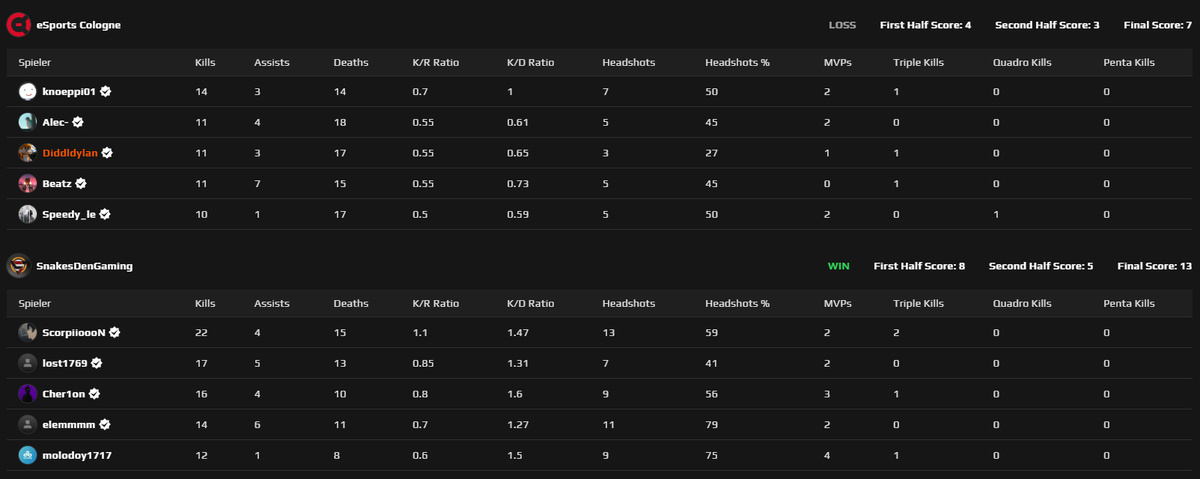Click Quadro Kills header in SnakesDenGaming table
1200x479 pixels.
tap(1022, 303)
